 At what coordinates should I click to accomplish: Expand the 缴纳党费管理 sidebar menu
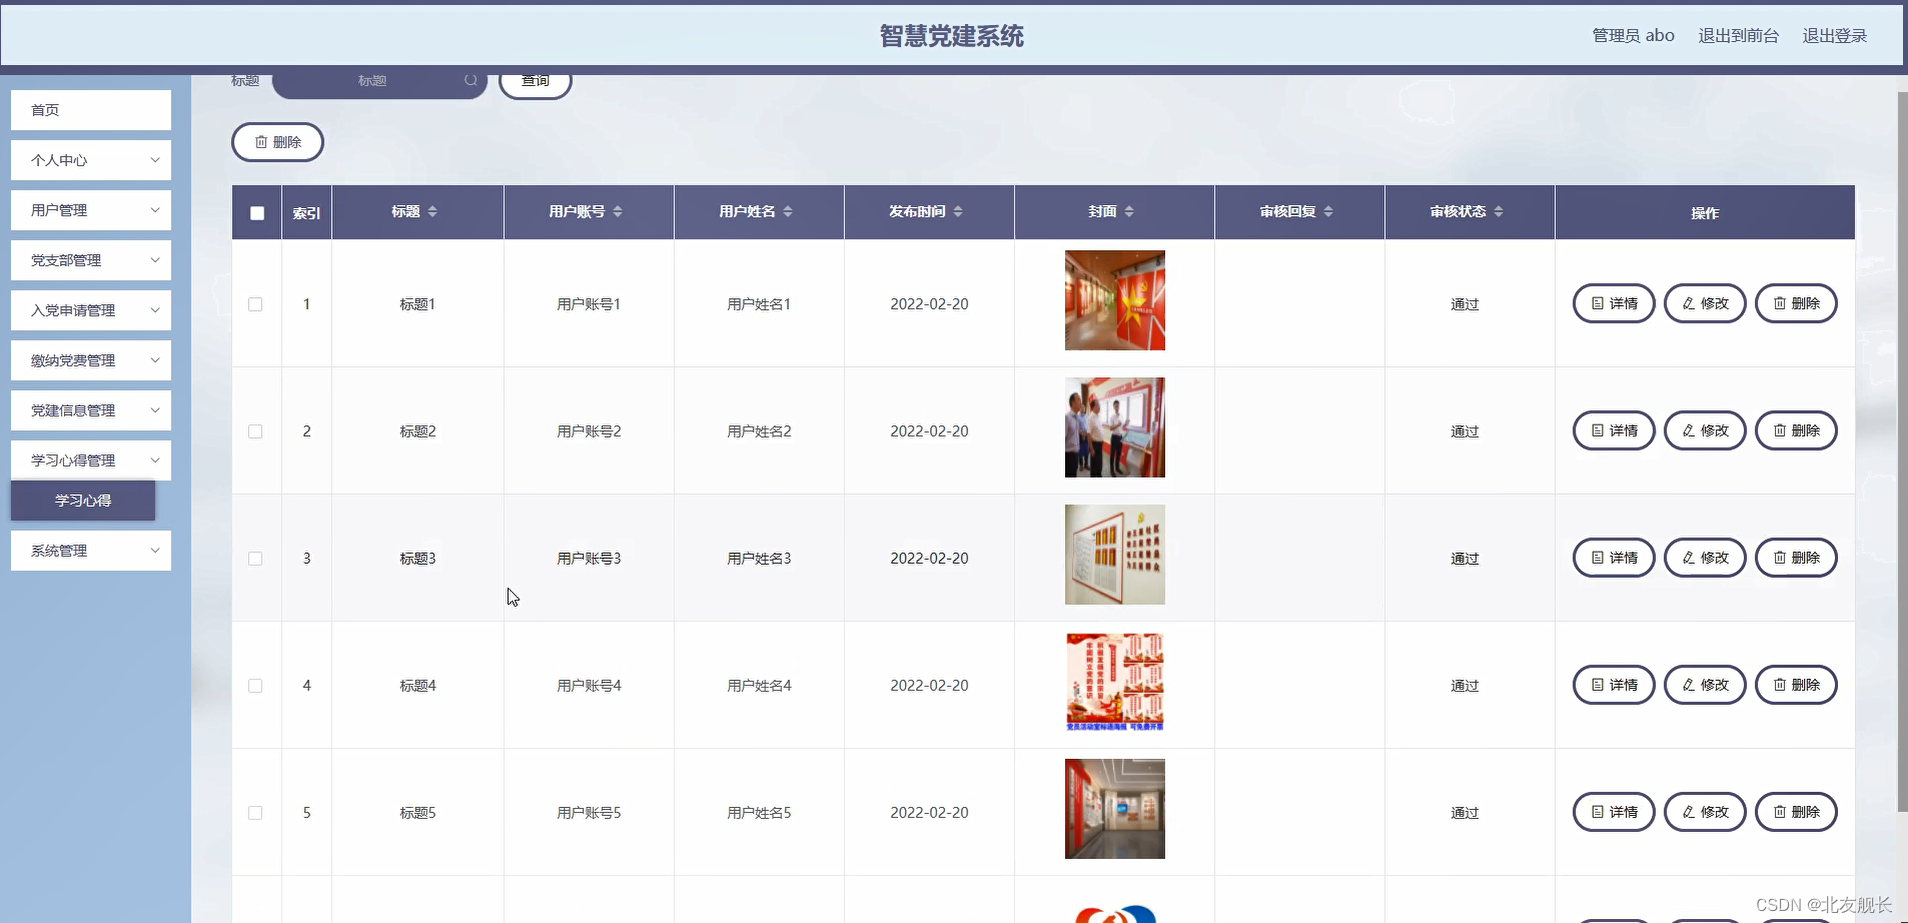click(91, 360)
